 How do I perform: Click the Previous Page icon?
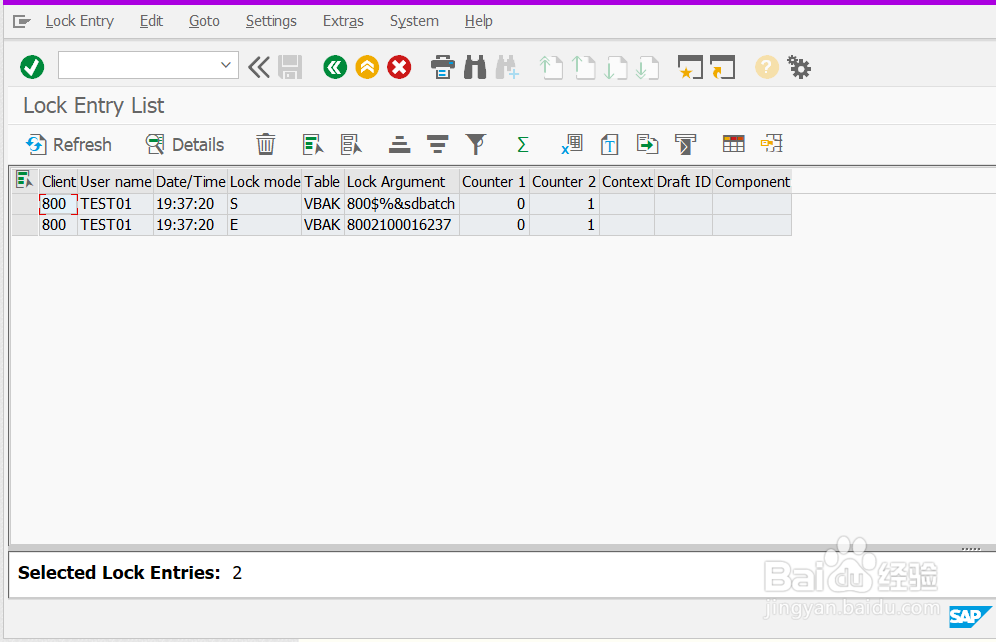pos(583,67)
